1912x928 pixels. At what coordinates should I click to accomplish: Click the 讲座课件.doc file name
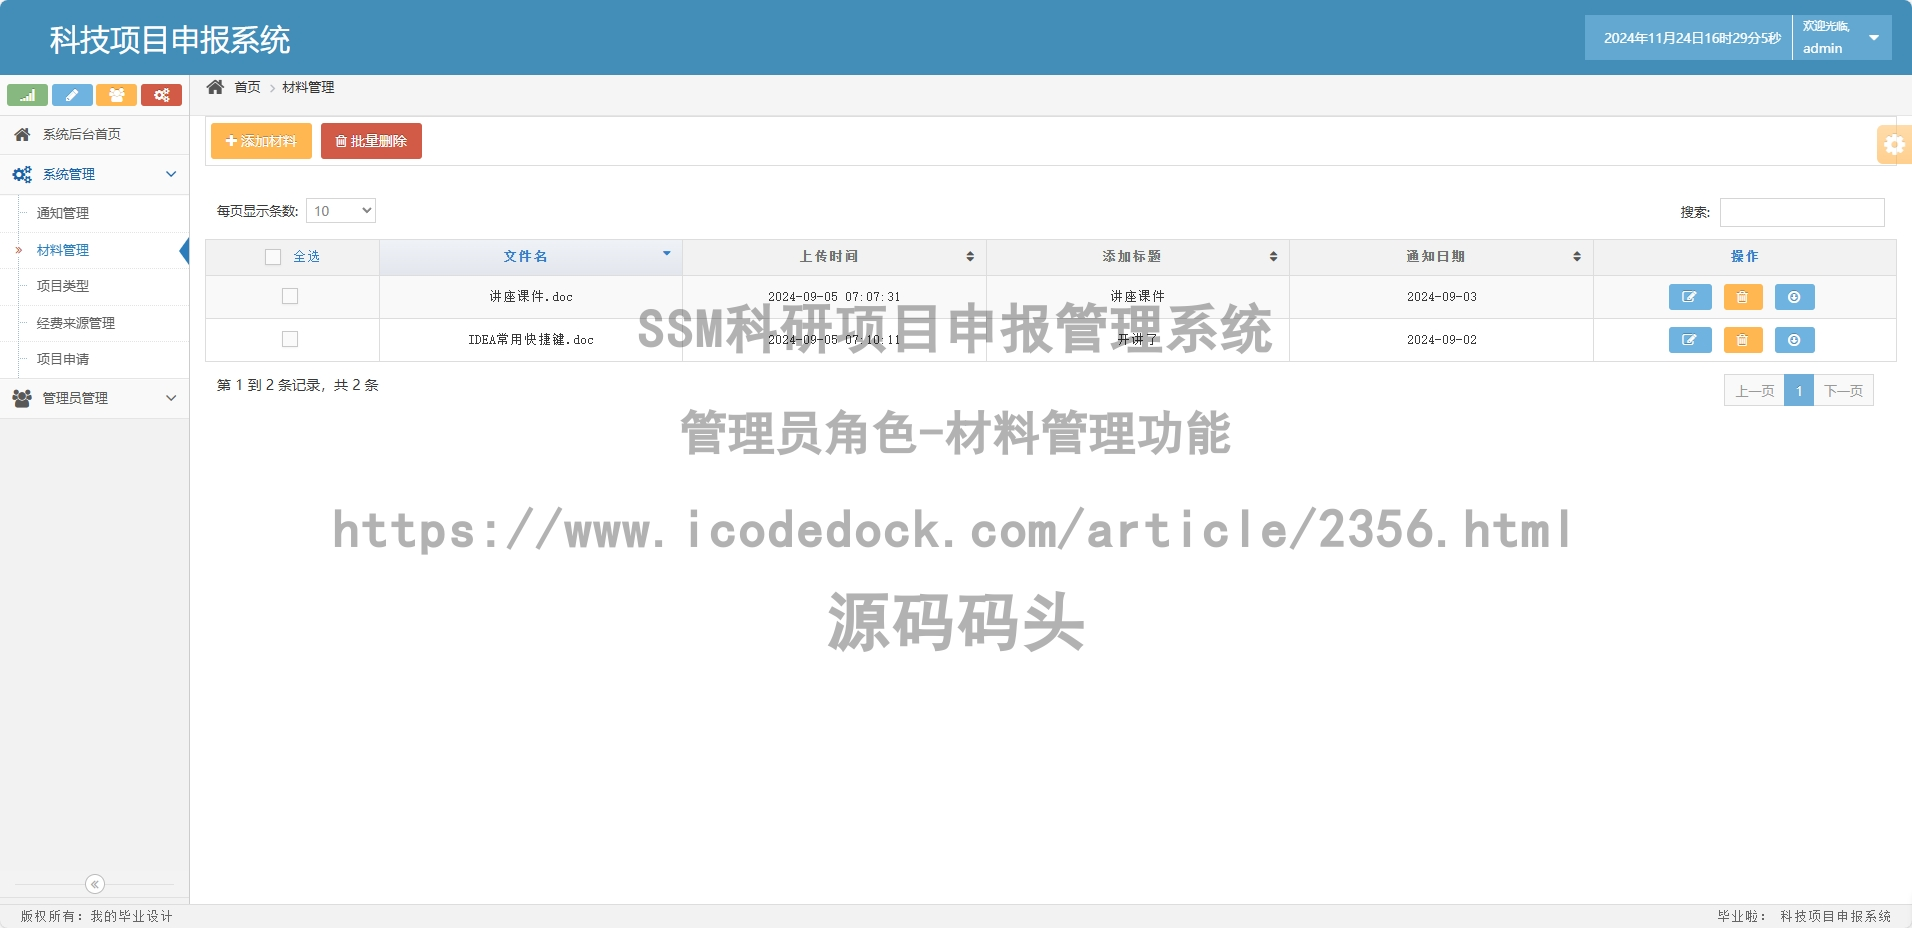coord(531,297)
